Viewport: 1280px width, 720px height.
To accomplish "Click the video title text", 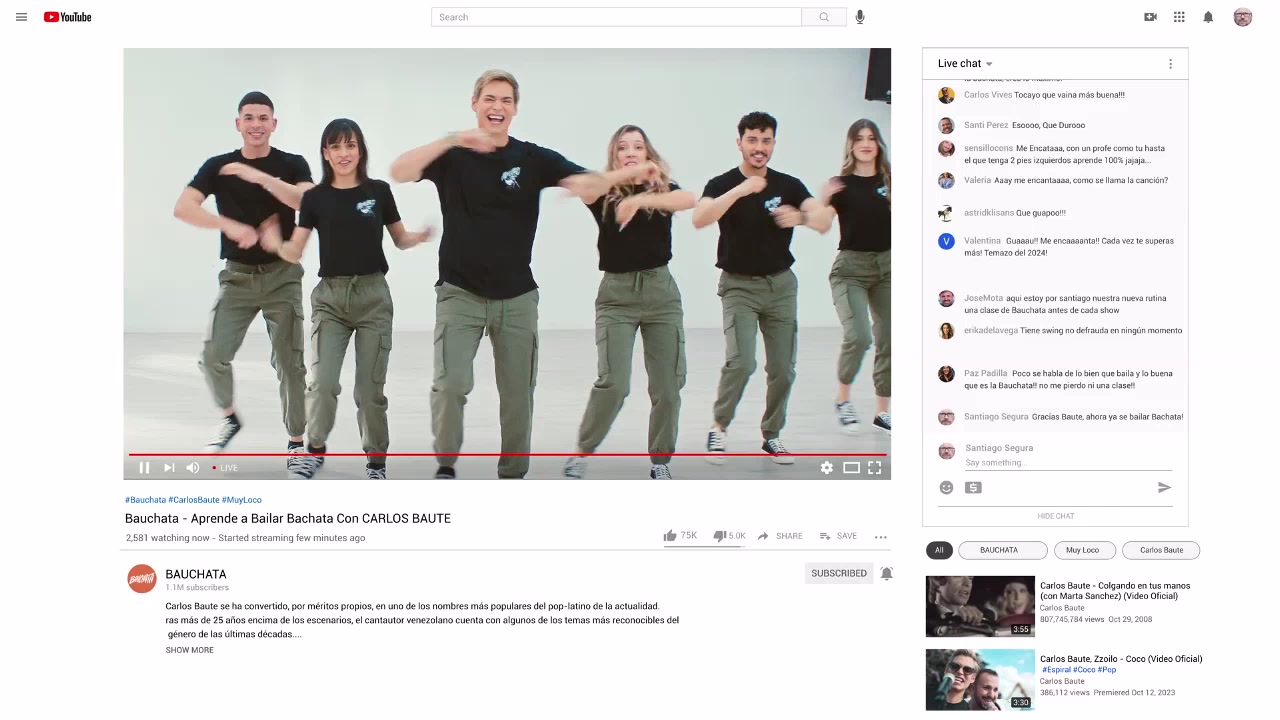I will point(288,518).
